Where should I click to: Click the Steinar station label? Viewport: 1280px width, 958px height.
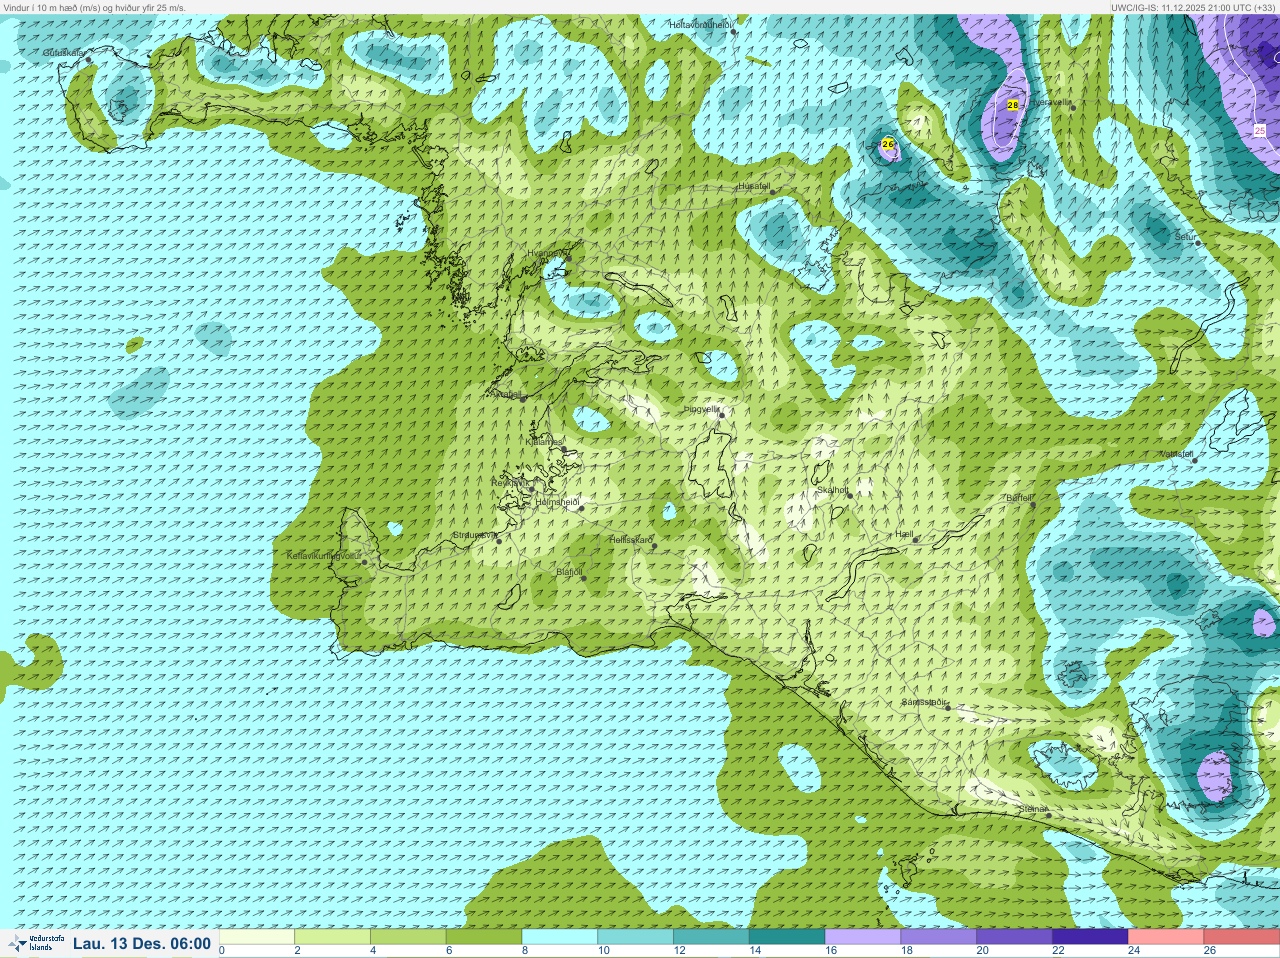tap(1033, 808)
